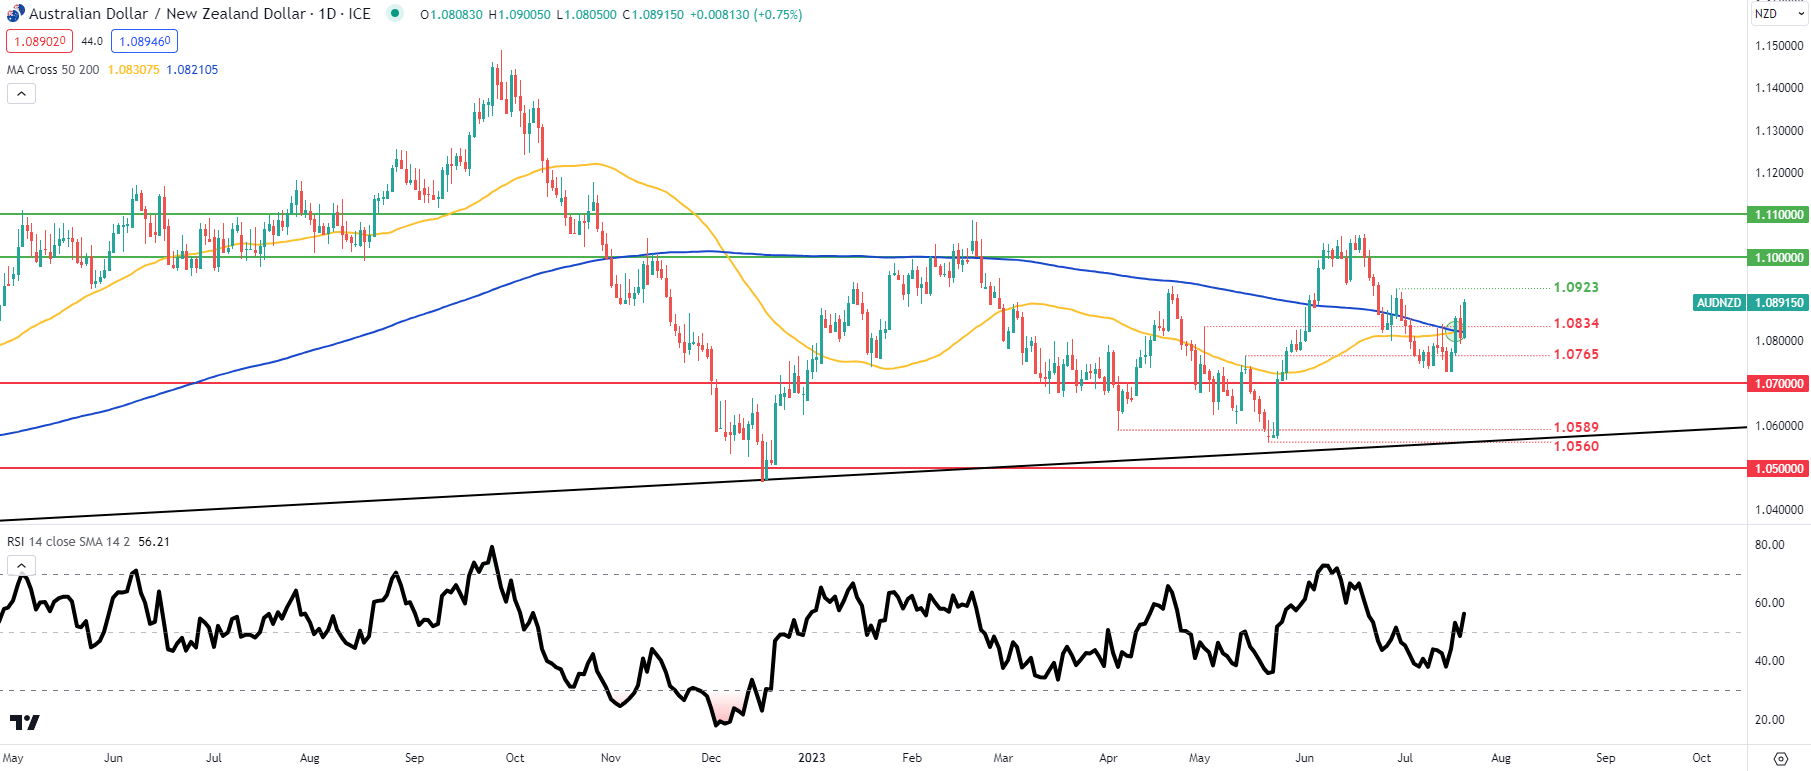Click the green market status indicator dot
The height and width of the screenshot is (771, 1811).
point(395,13)
